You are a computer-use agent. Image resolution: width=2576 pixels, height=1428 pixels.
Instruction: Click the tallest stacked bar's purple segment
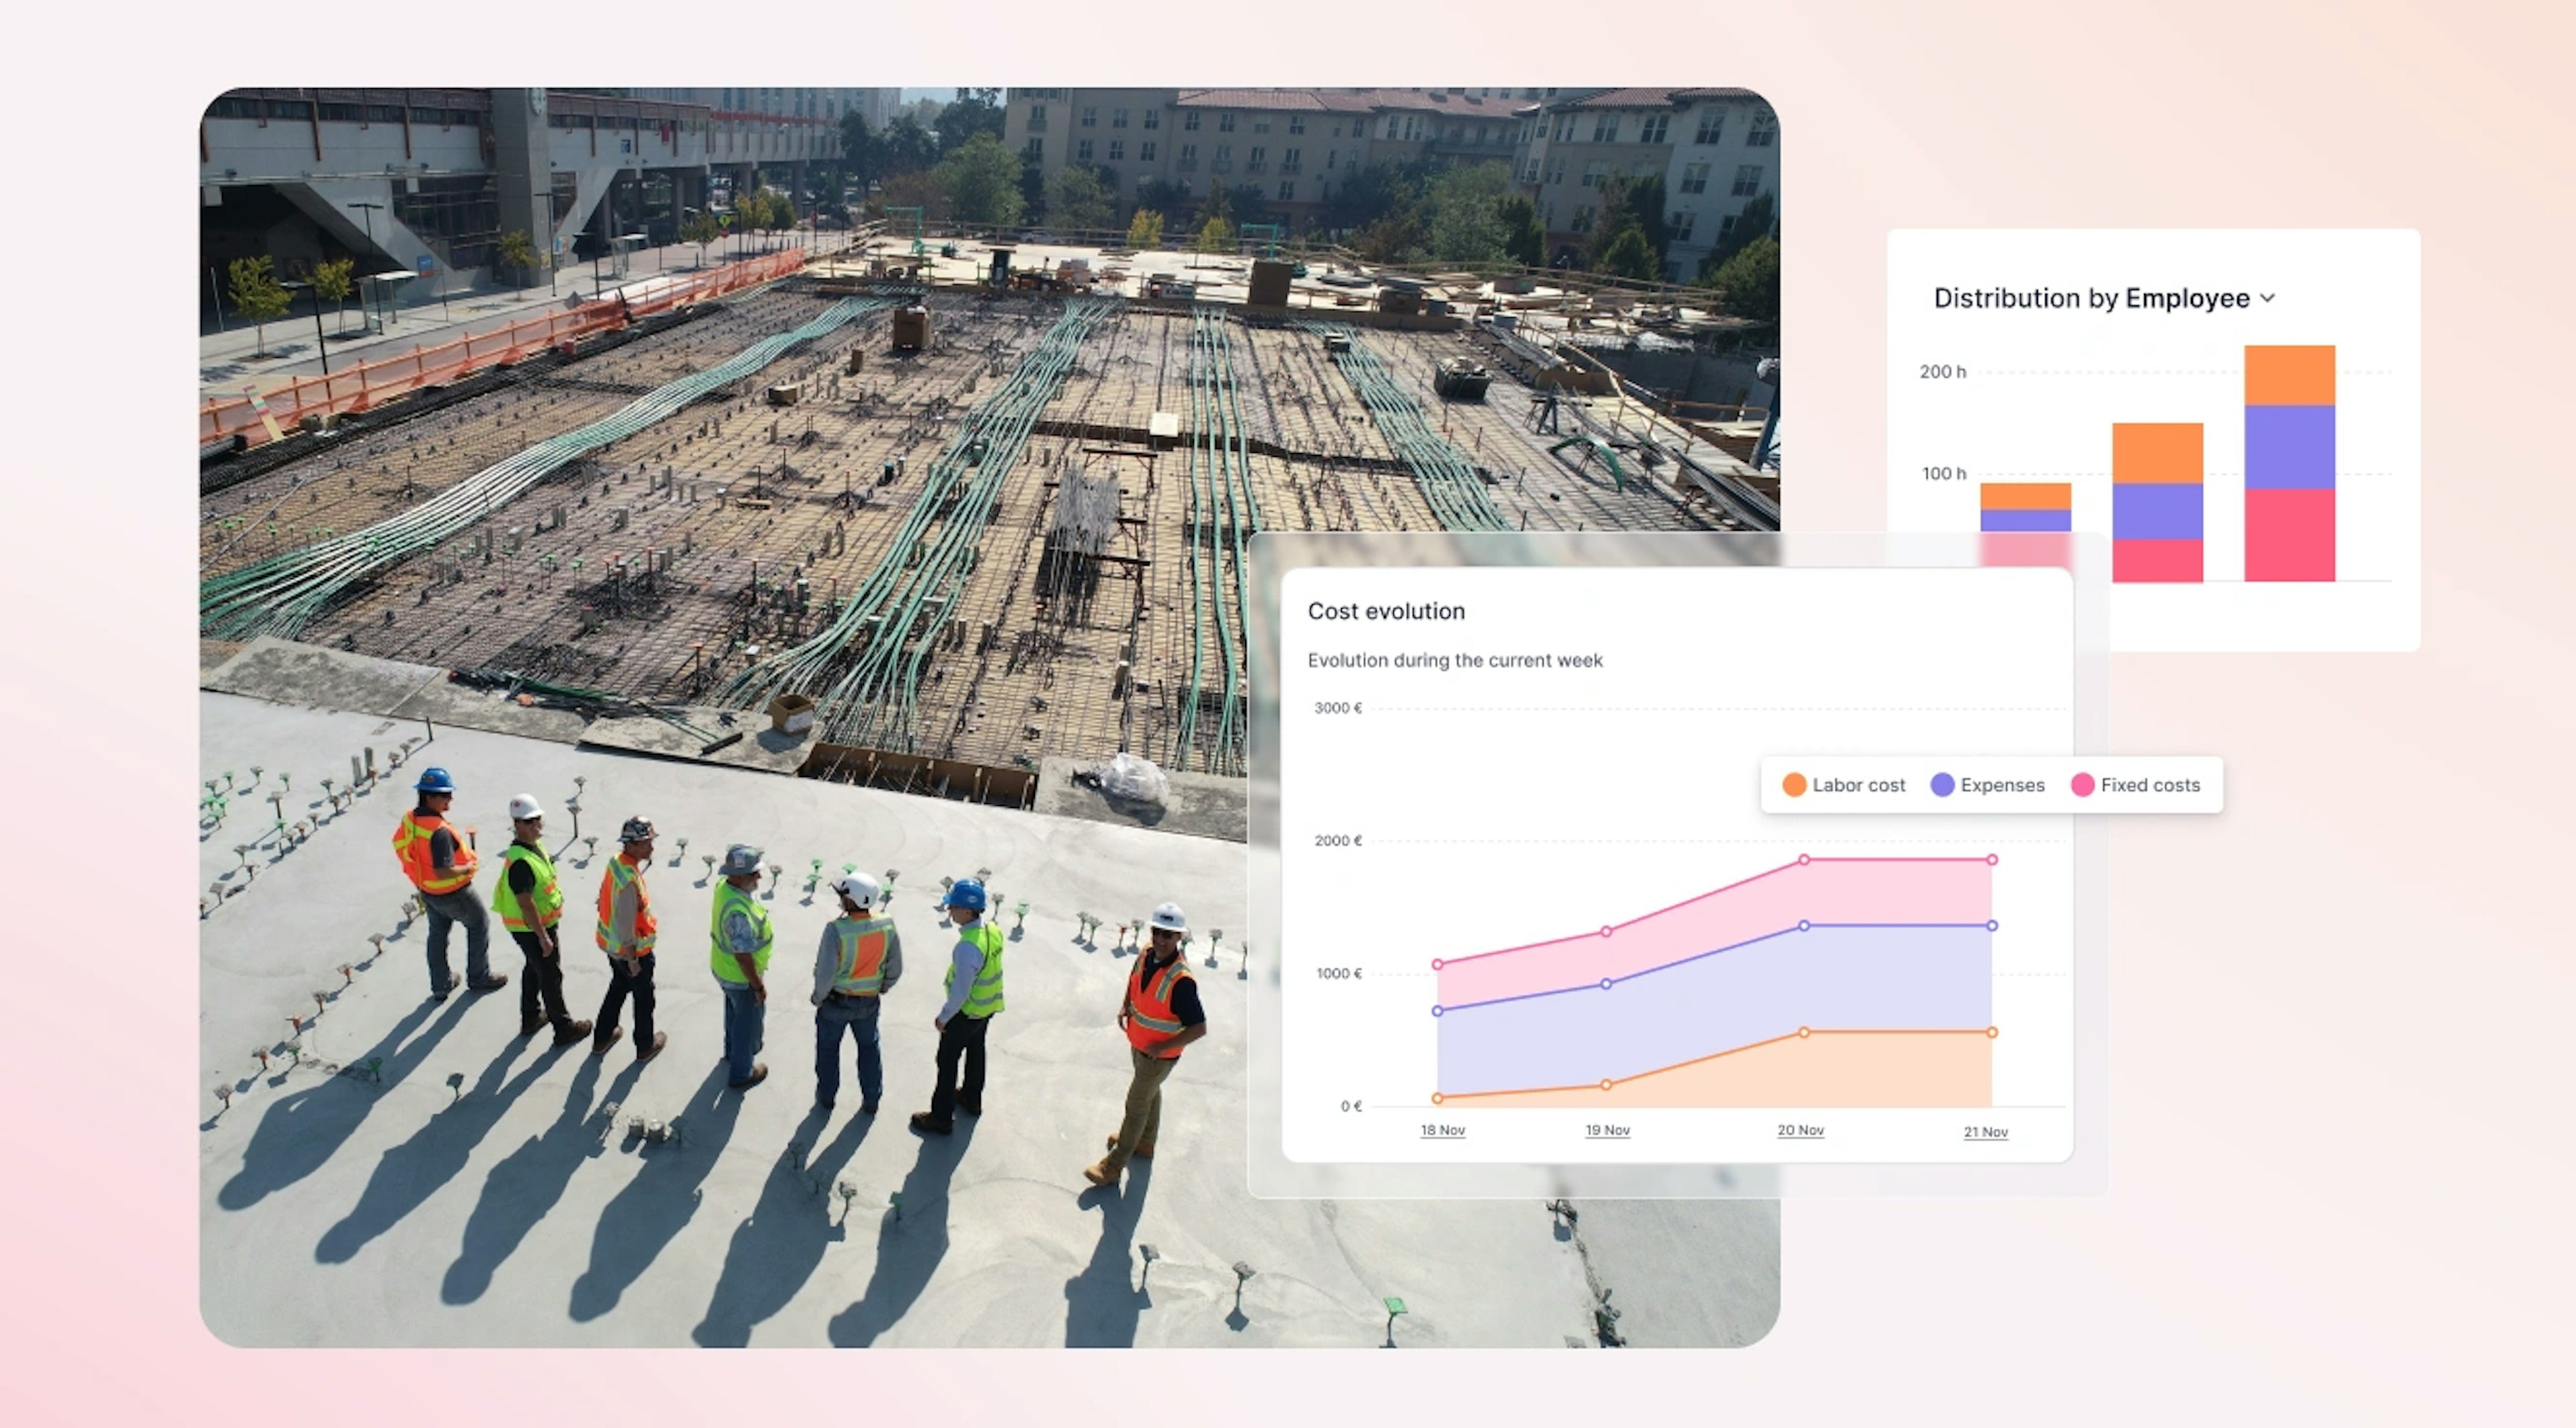(x=2289, y=447)
